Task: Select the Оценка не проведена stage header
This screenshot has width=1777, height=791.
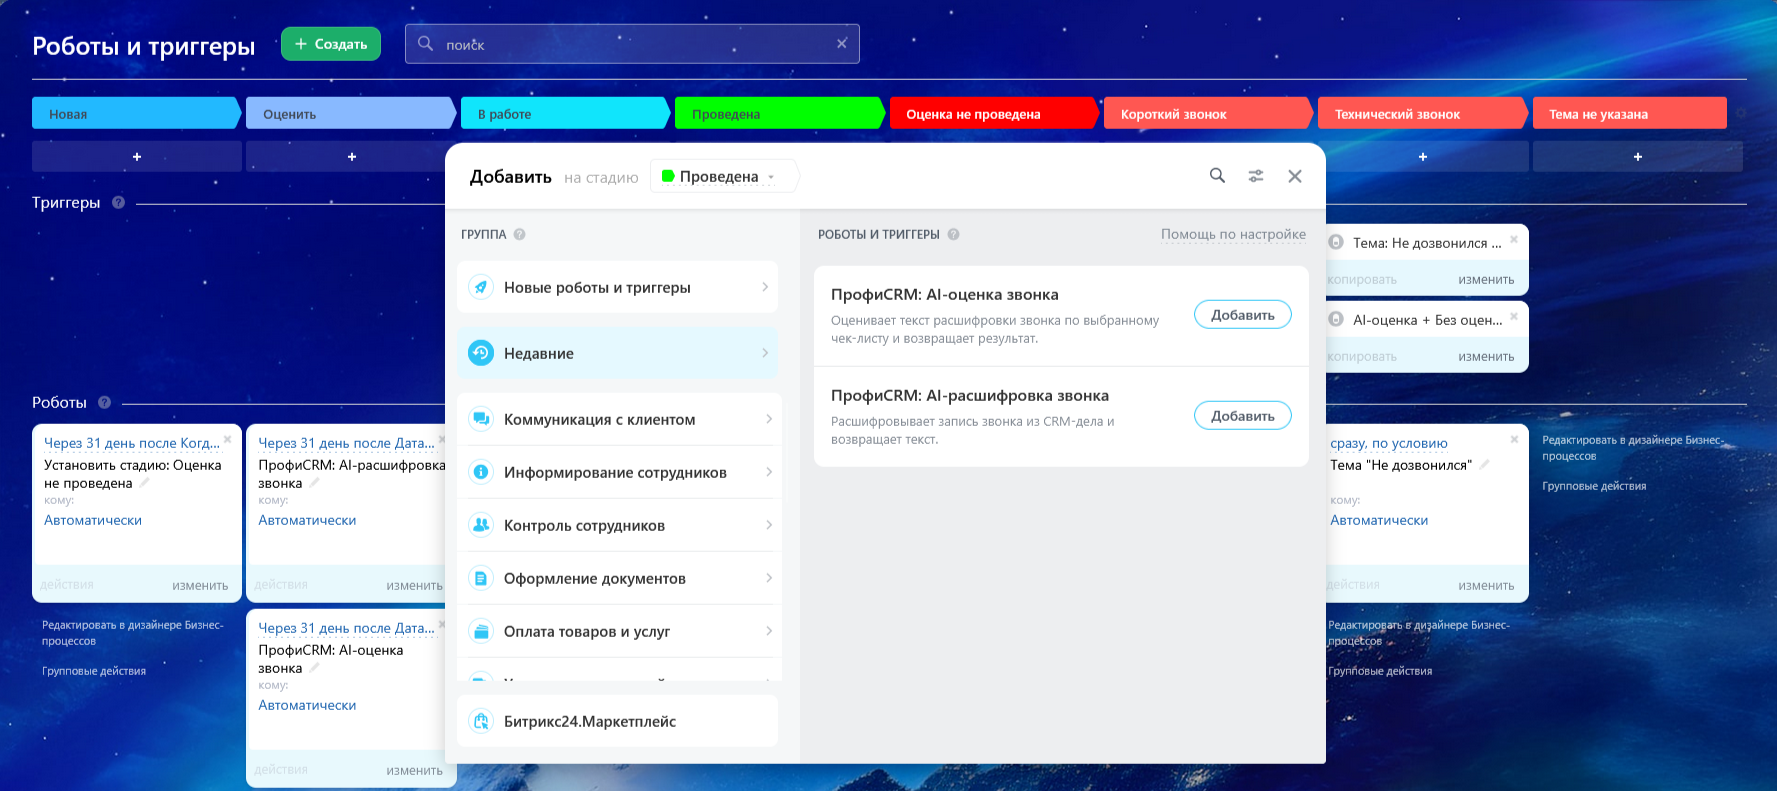Action: [994, 113]
